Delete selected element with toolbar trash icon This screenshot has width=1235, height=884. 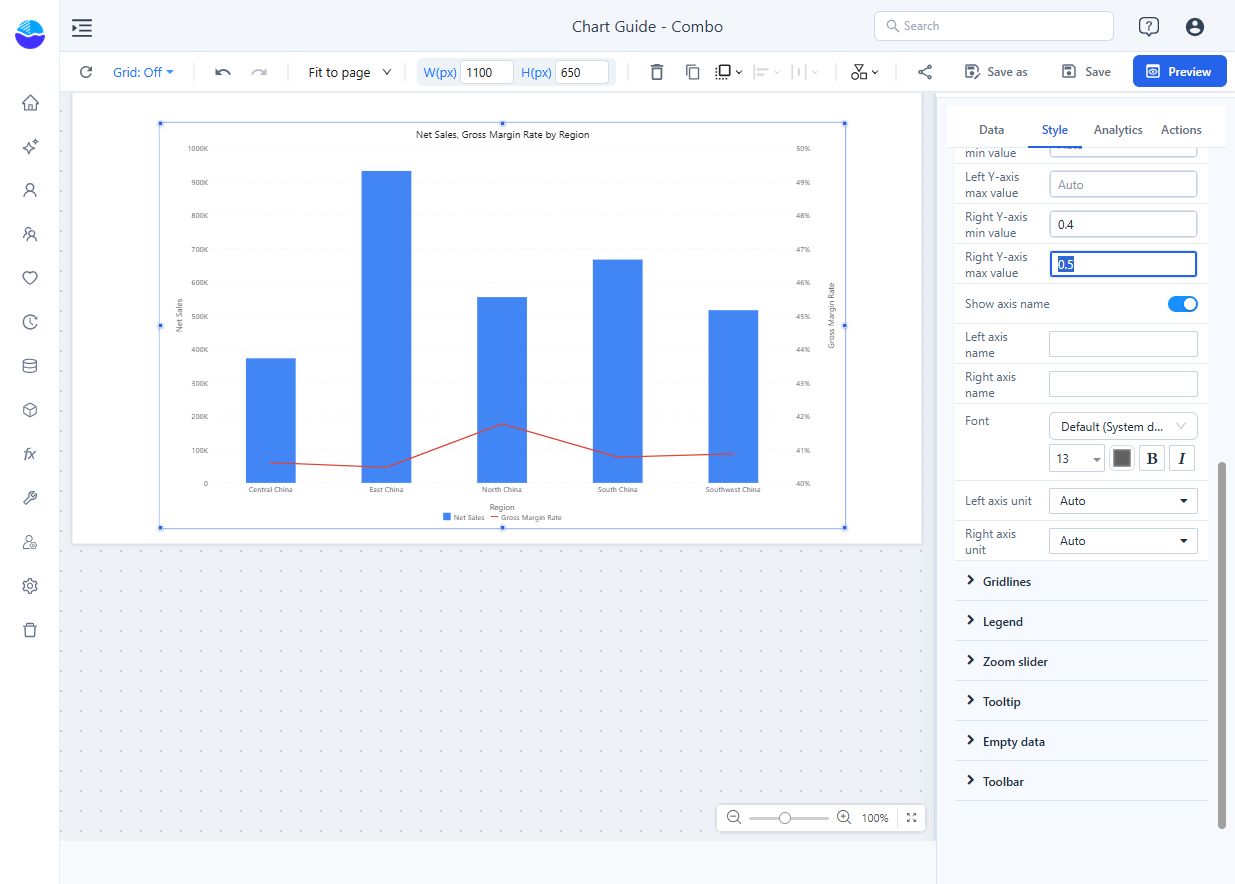coord(656,72)
